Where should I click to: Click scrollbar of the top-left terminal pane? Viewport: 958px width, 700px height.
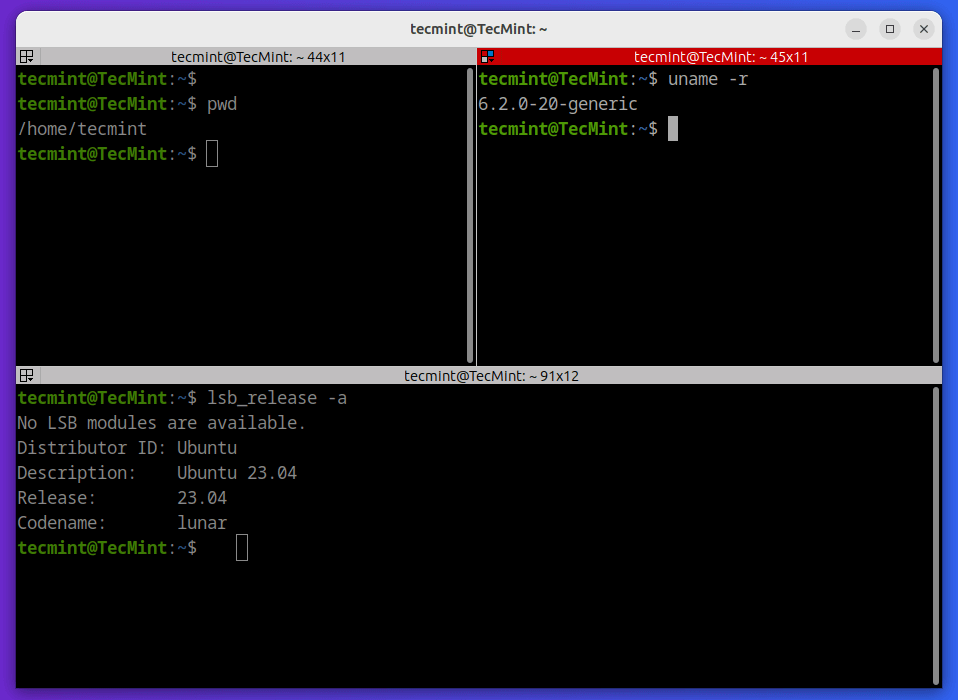[470, 215]
